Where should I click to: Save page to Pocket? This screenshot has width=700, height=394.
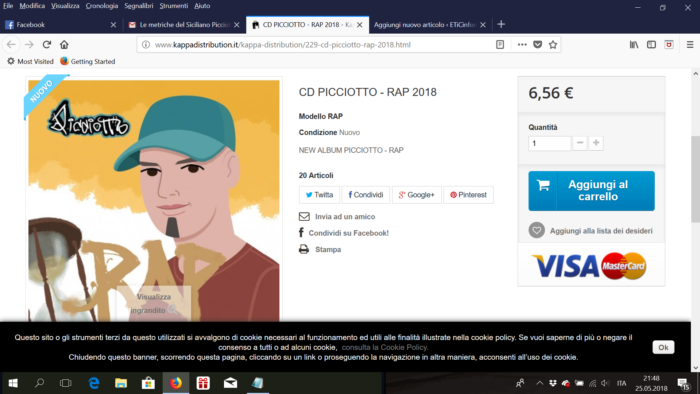click(x=538, y=45)
